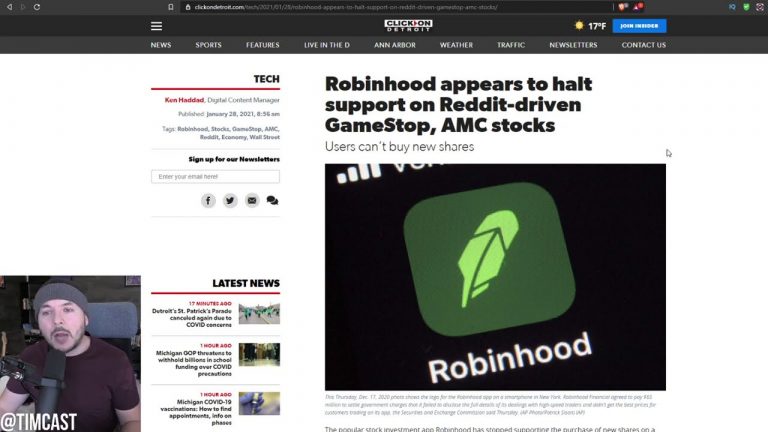Click the Robinhood article main image
This screenshot has height=432, width=768.
tap(495, 277)
